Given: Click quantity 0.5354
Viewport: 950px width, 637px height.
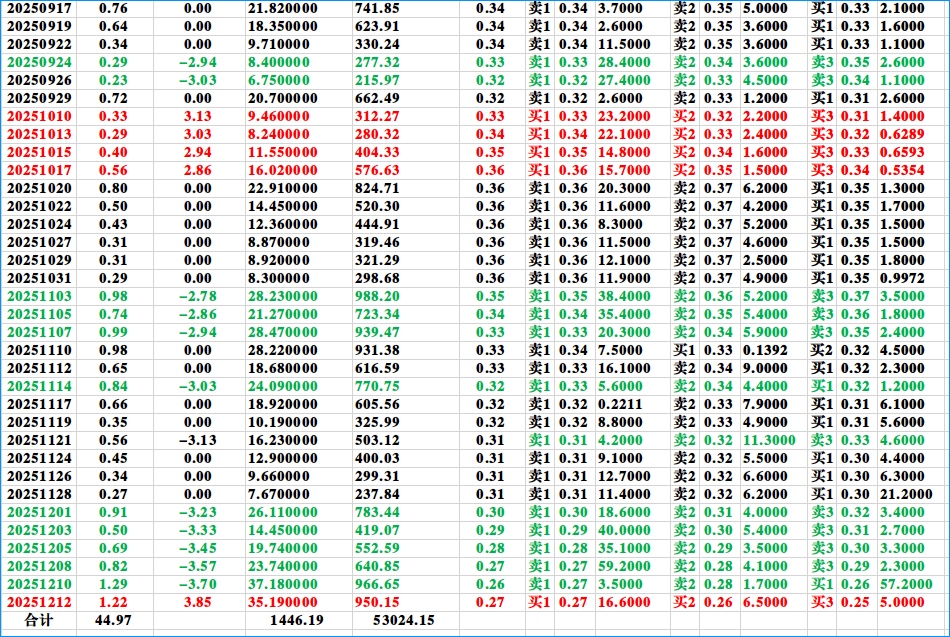Looking at the screenshot, I should coord(902,170).
